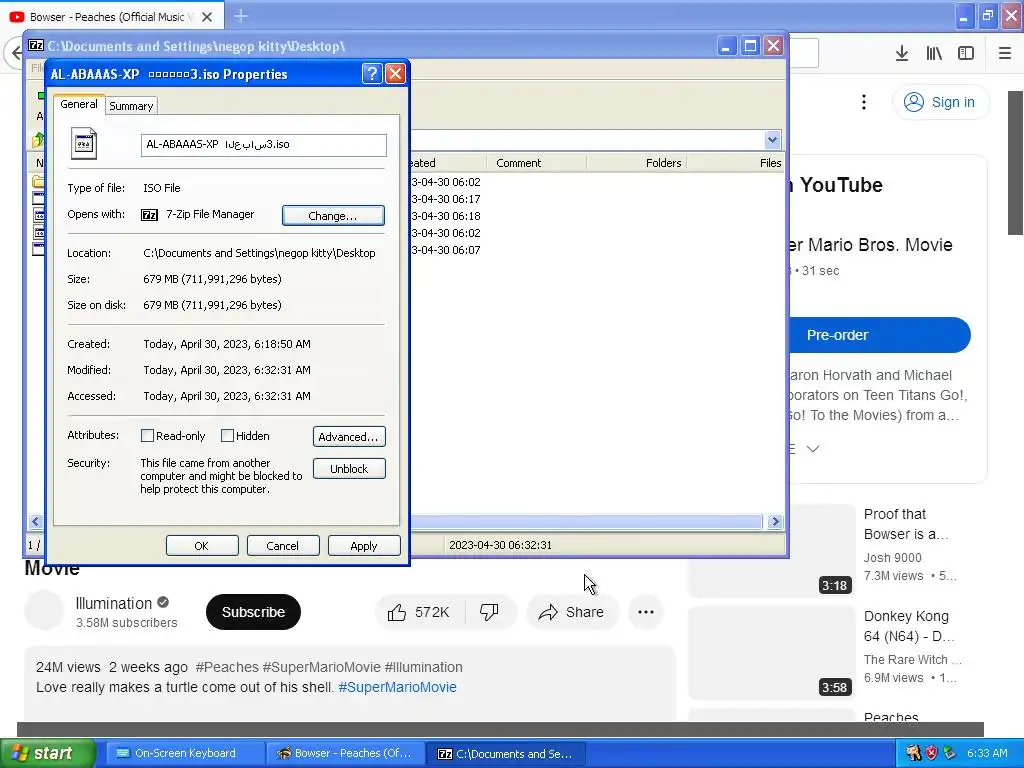Screen dimensions: 1024x768
Task: Click the 7-Zip horizontal scrollbar right arrow
Action: coord(775,521)
